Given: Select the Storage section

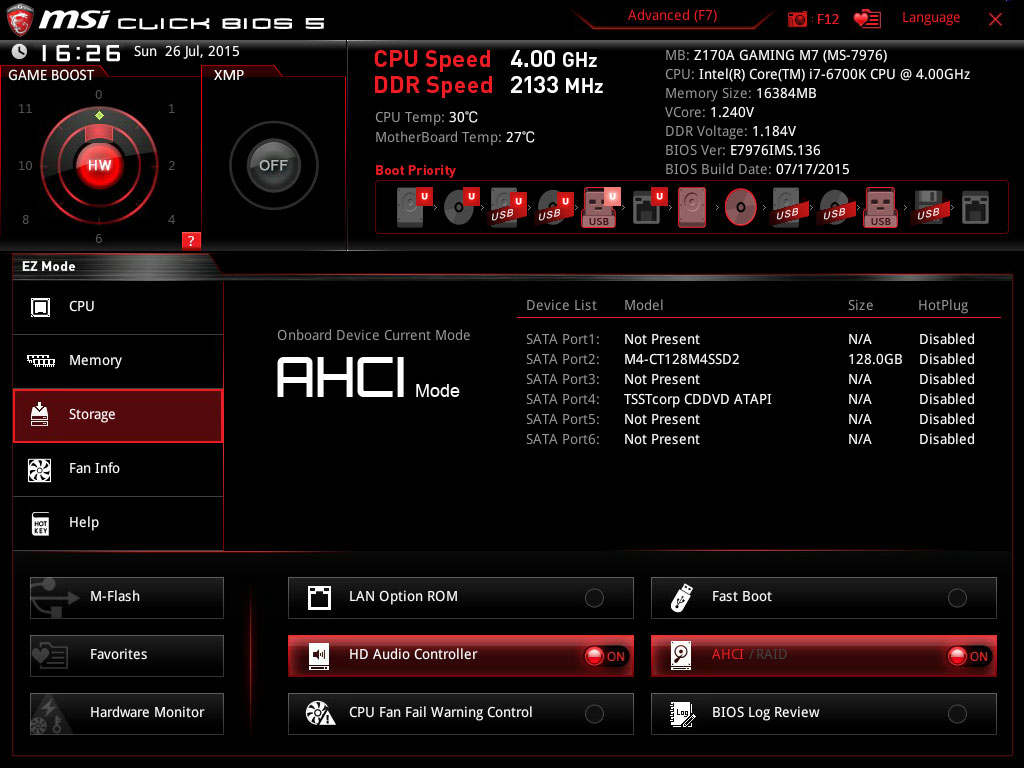Looking at the screenshot, I should pyautogui.click(x=118, y=415).
